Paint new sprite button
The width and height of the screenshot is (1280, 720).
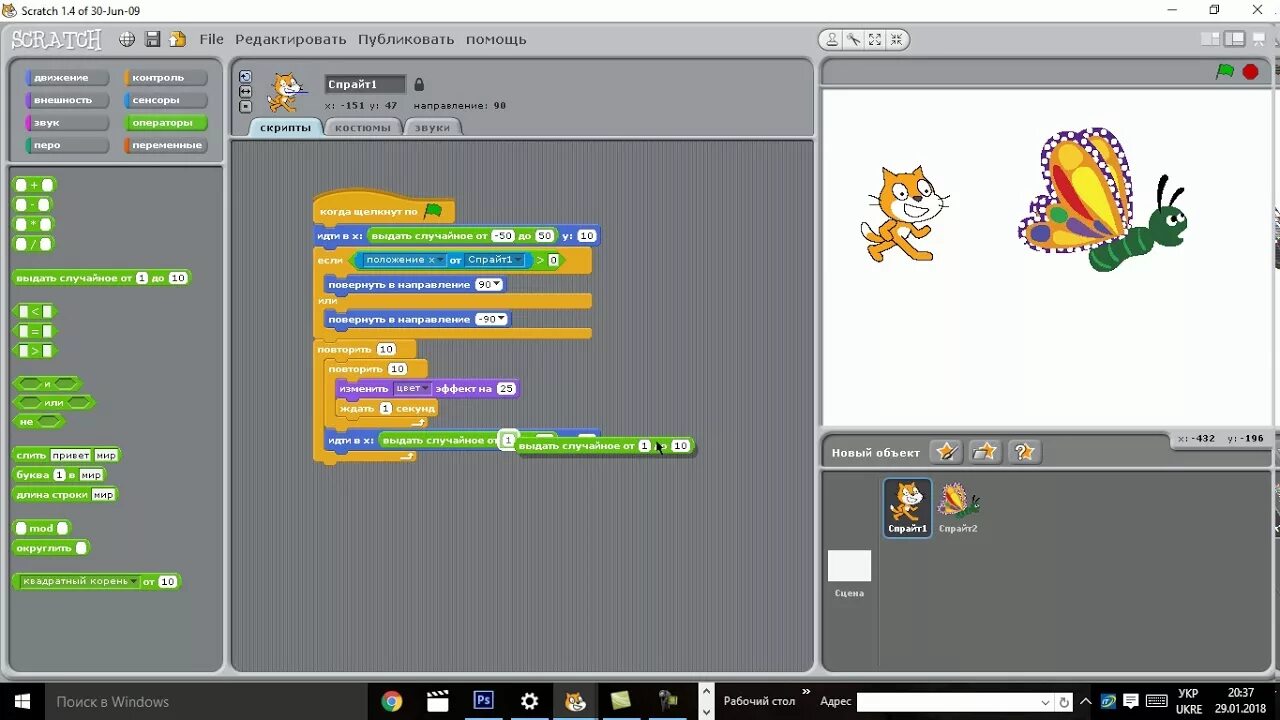[946, 452]
